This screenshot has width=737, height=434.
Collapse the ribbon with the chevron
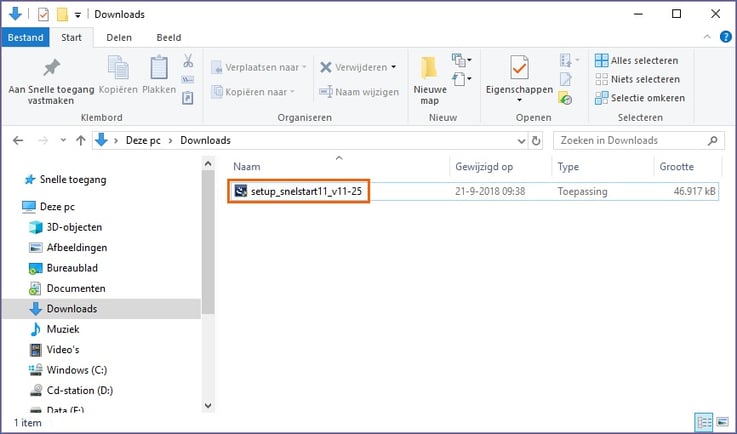pos(707,37)
